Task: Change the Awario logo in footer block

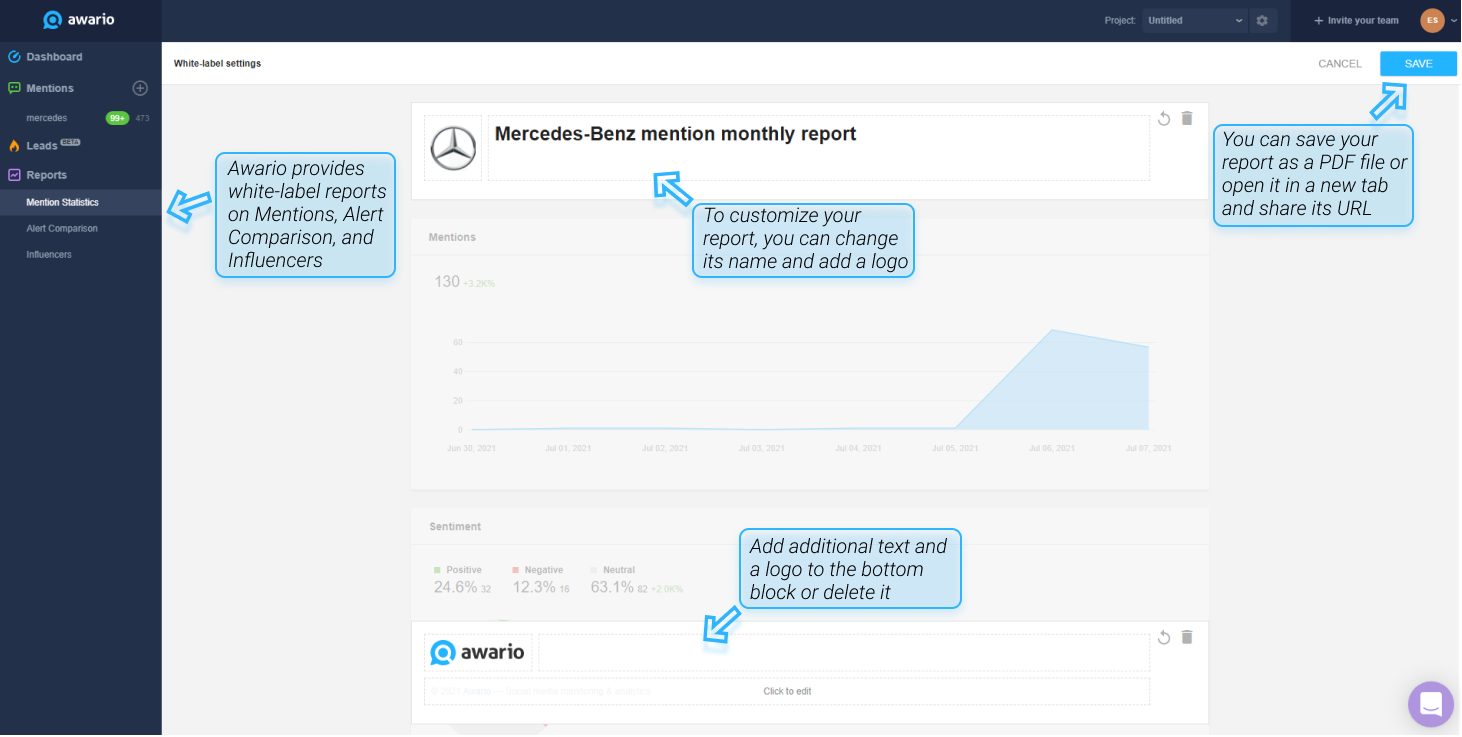Action: 478,652
